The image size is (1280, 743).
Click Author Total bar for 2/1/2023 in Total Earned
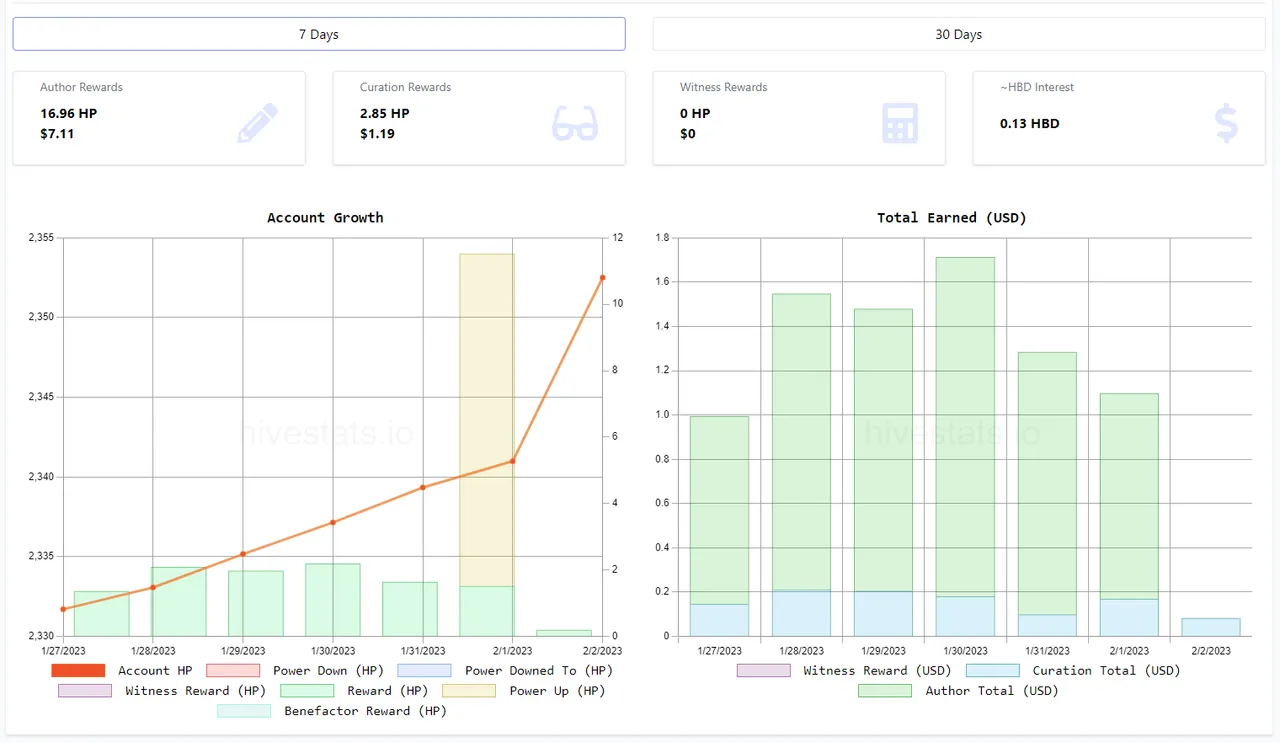1129,496
